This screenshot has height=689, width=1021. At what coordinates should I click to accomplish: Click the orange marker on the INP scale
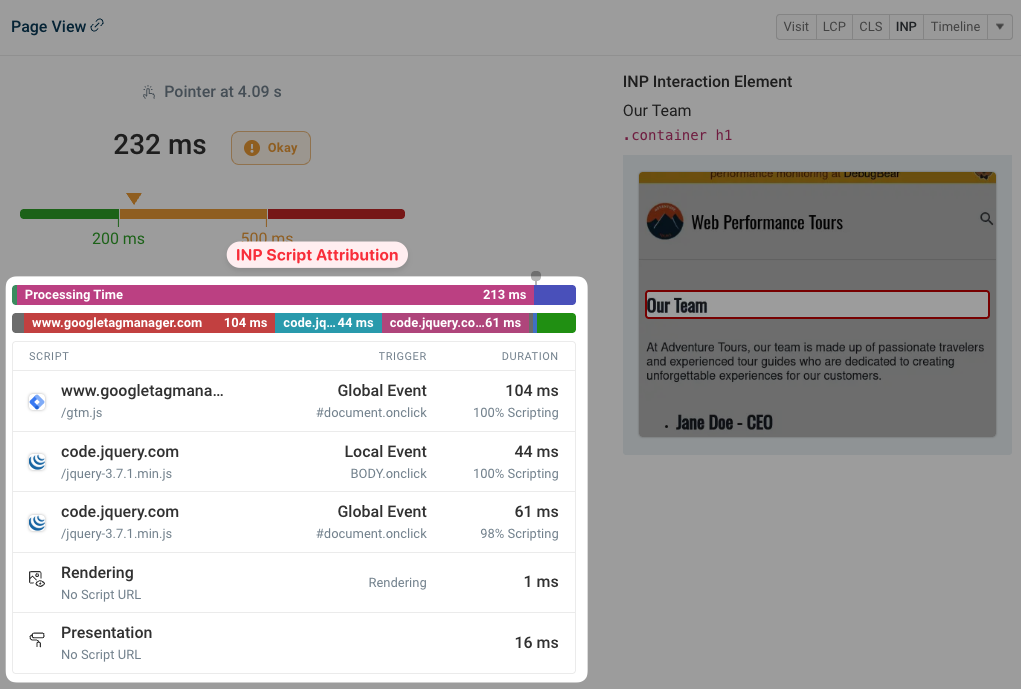coord(133,198)
